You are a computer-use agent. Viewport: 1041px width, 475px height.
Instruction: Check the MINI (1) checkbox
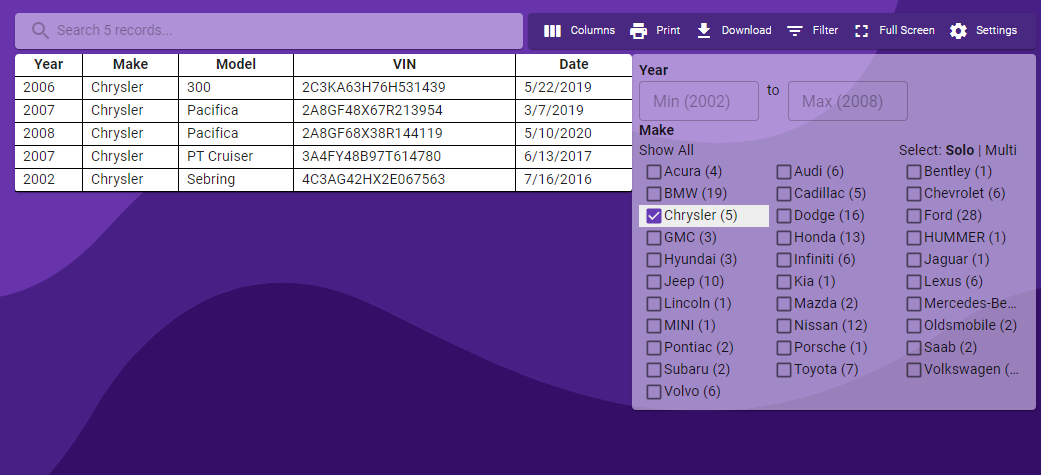pos(654,326)
